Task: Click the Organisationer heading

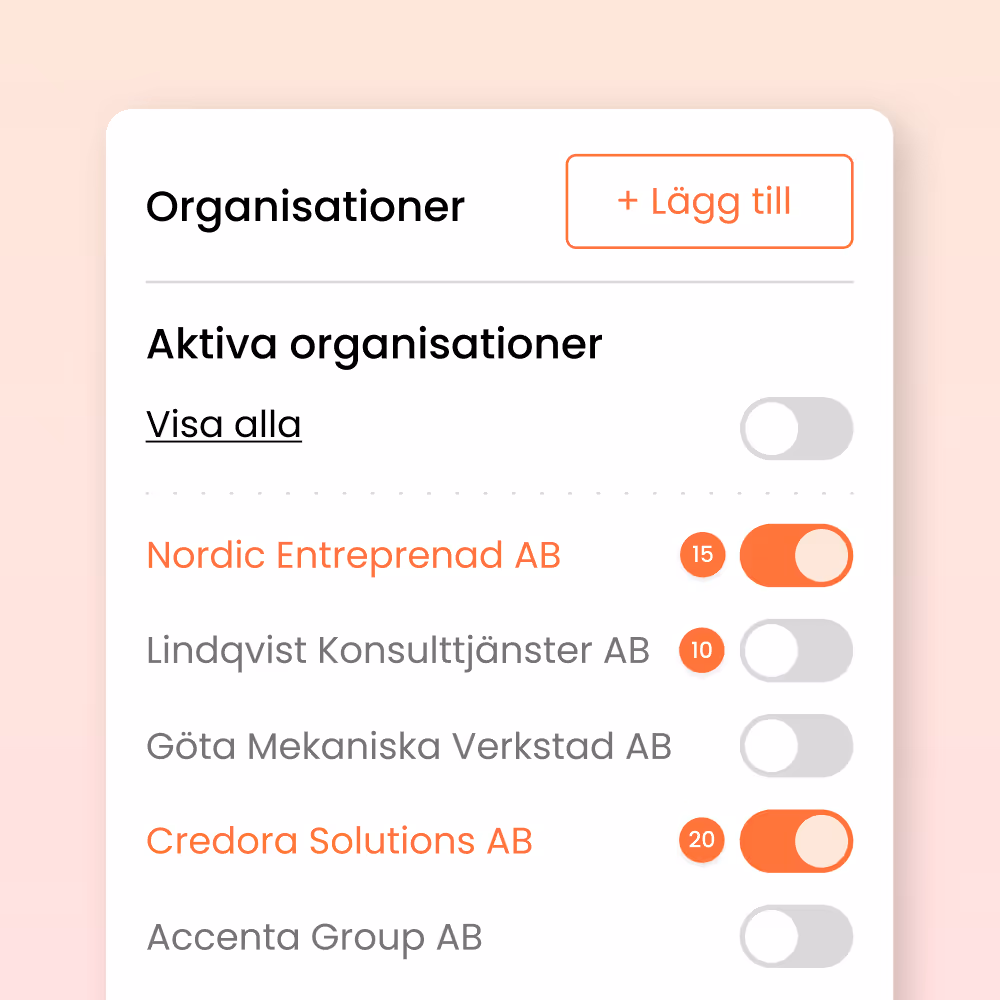Action: click(305, 206)
